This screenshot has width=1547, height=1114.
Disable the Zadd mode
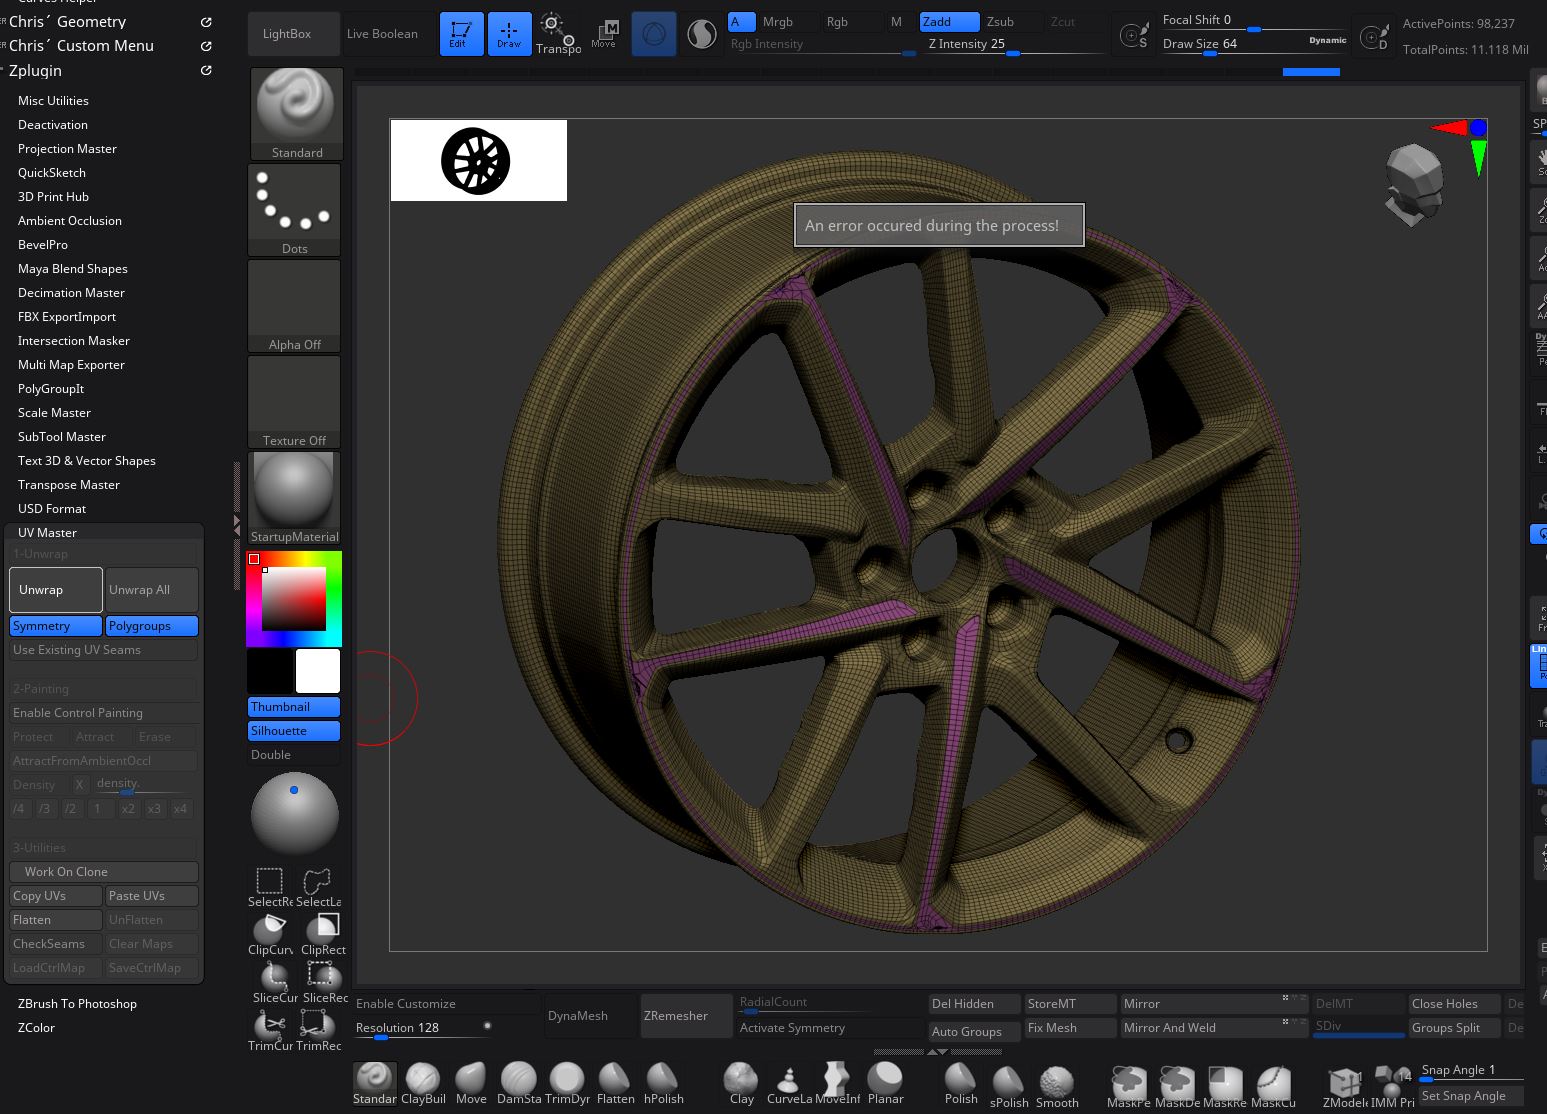(x=949, y=21)
